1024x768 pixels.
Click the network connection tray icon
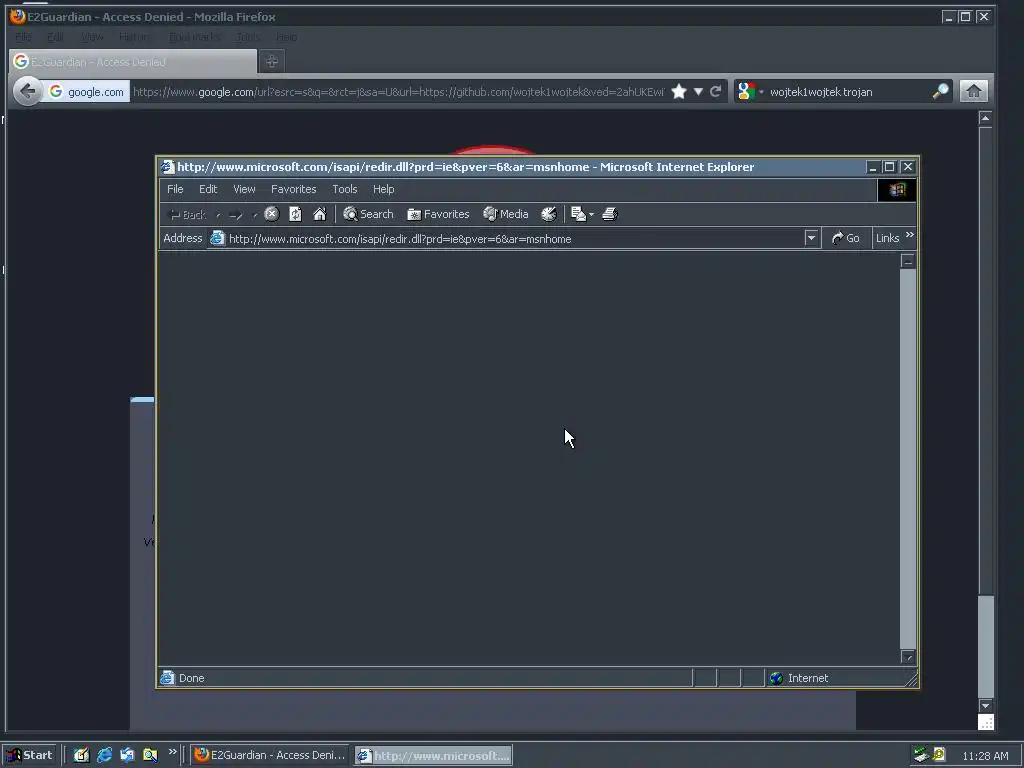pos(921,755)
